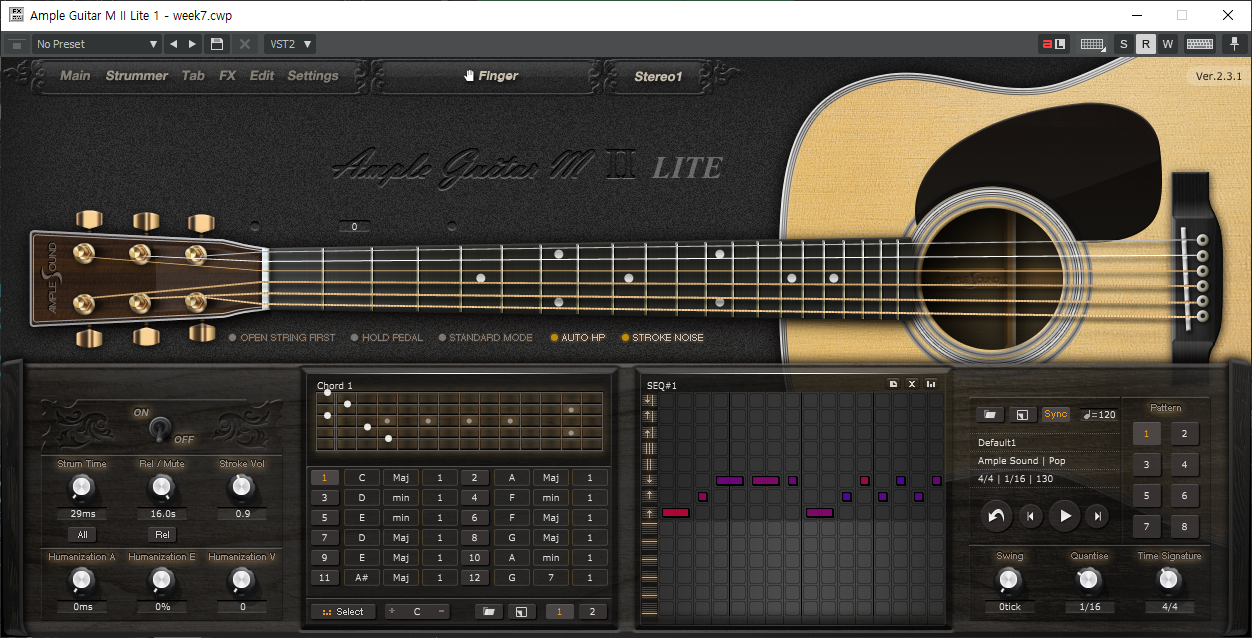This screenshot has height=638, width=1252.
Task: Select chord slot number 1
Action: pyautogui.click(x=325, y=478)
